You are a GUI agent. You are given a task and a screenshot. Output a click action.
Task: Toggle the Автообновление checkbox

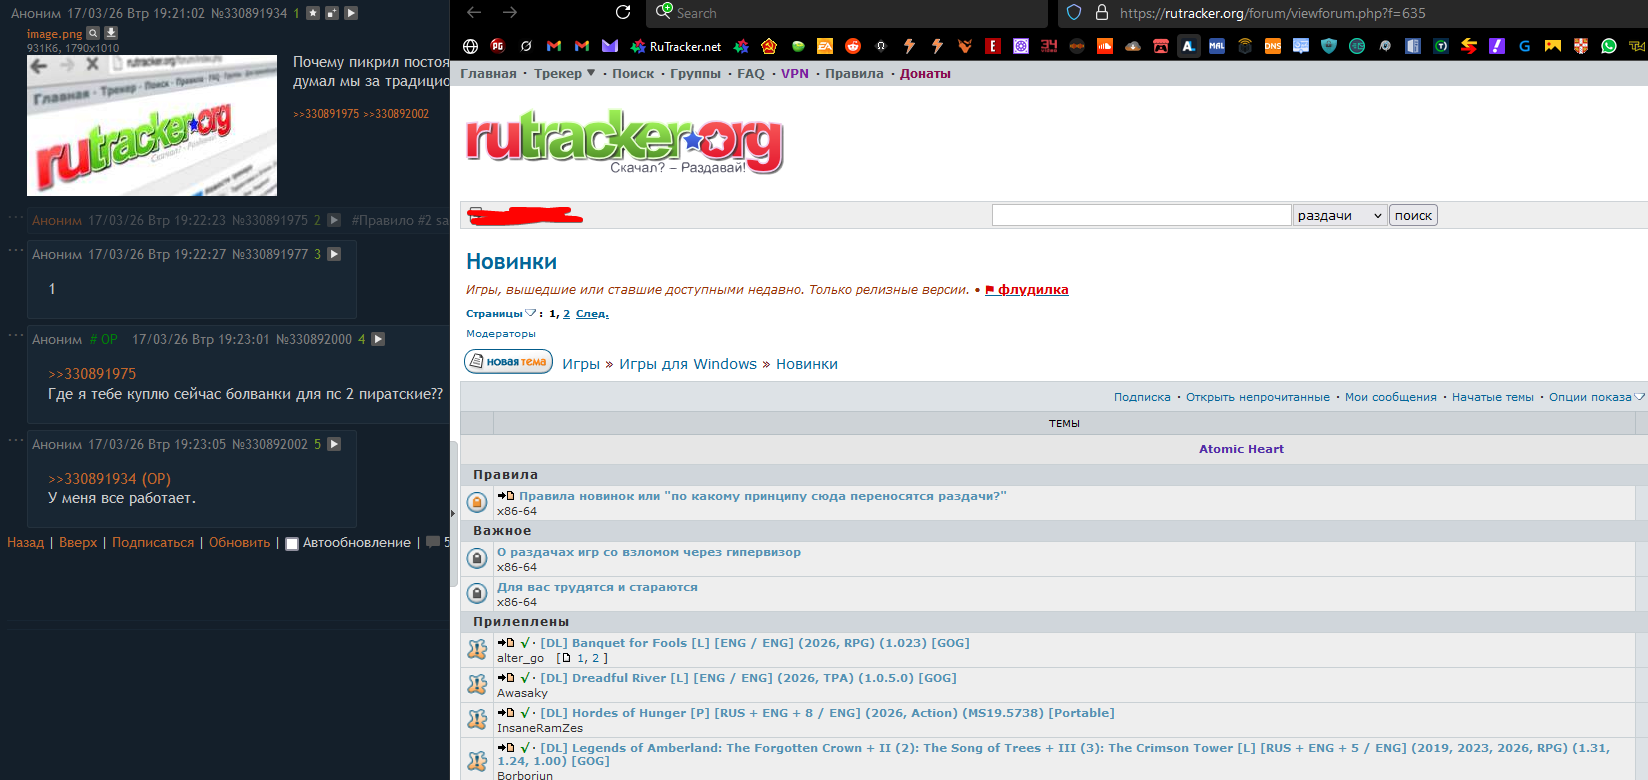tap(292, 544)
